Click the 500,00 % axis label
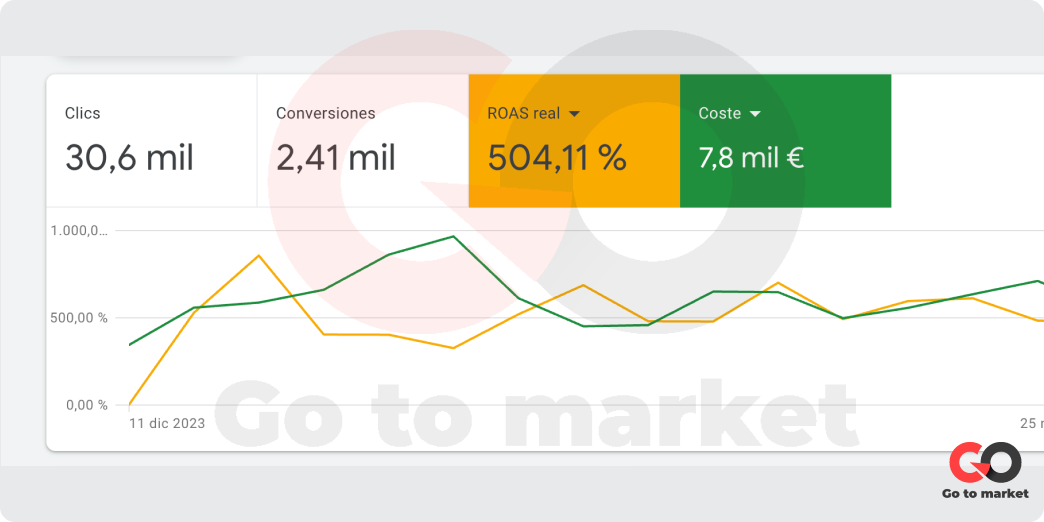This screenshot has width=1044, height=522. pyautogui.click(x=78, y=318)
